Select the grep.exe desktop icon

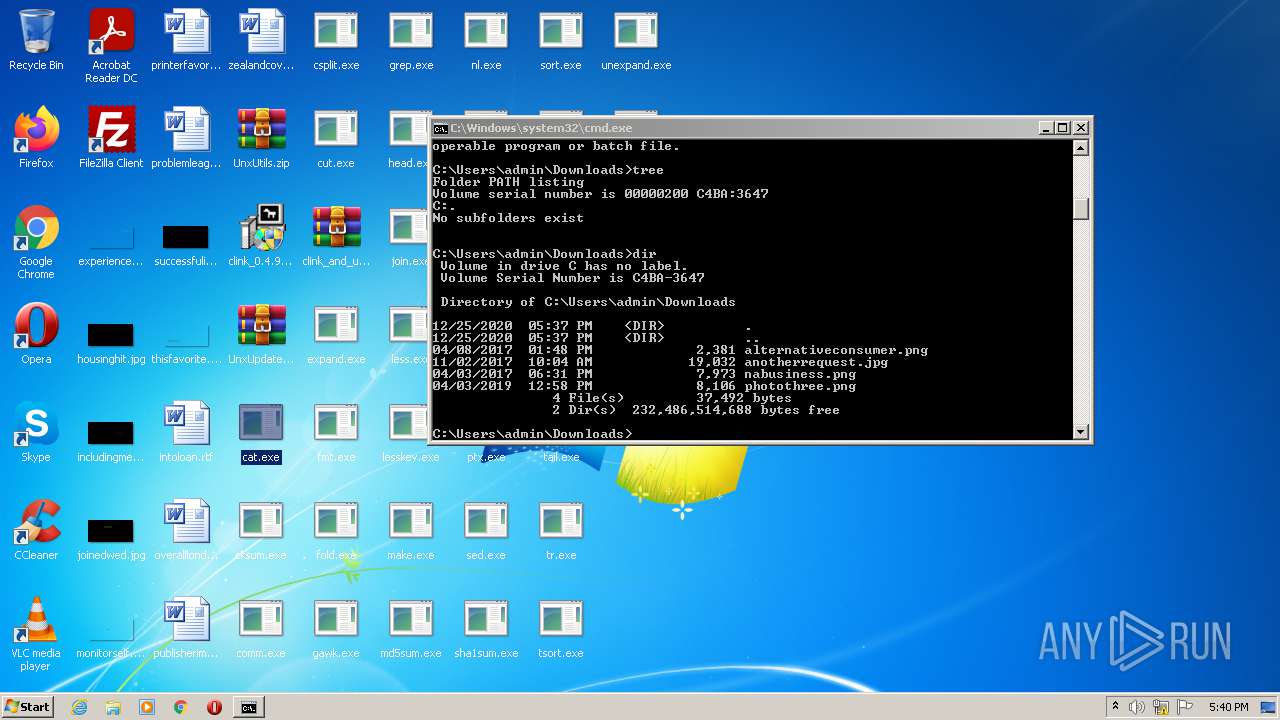(411, 40)
